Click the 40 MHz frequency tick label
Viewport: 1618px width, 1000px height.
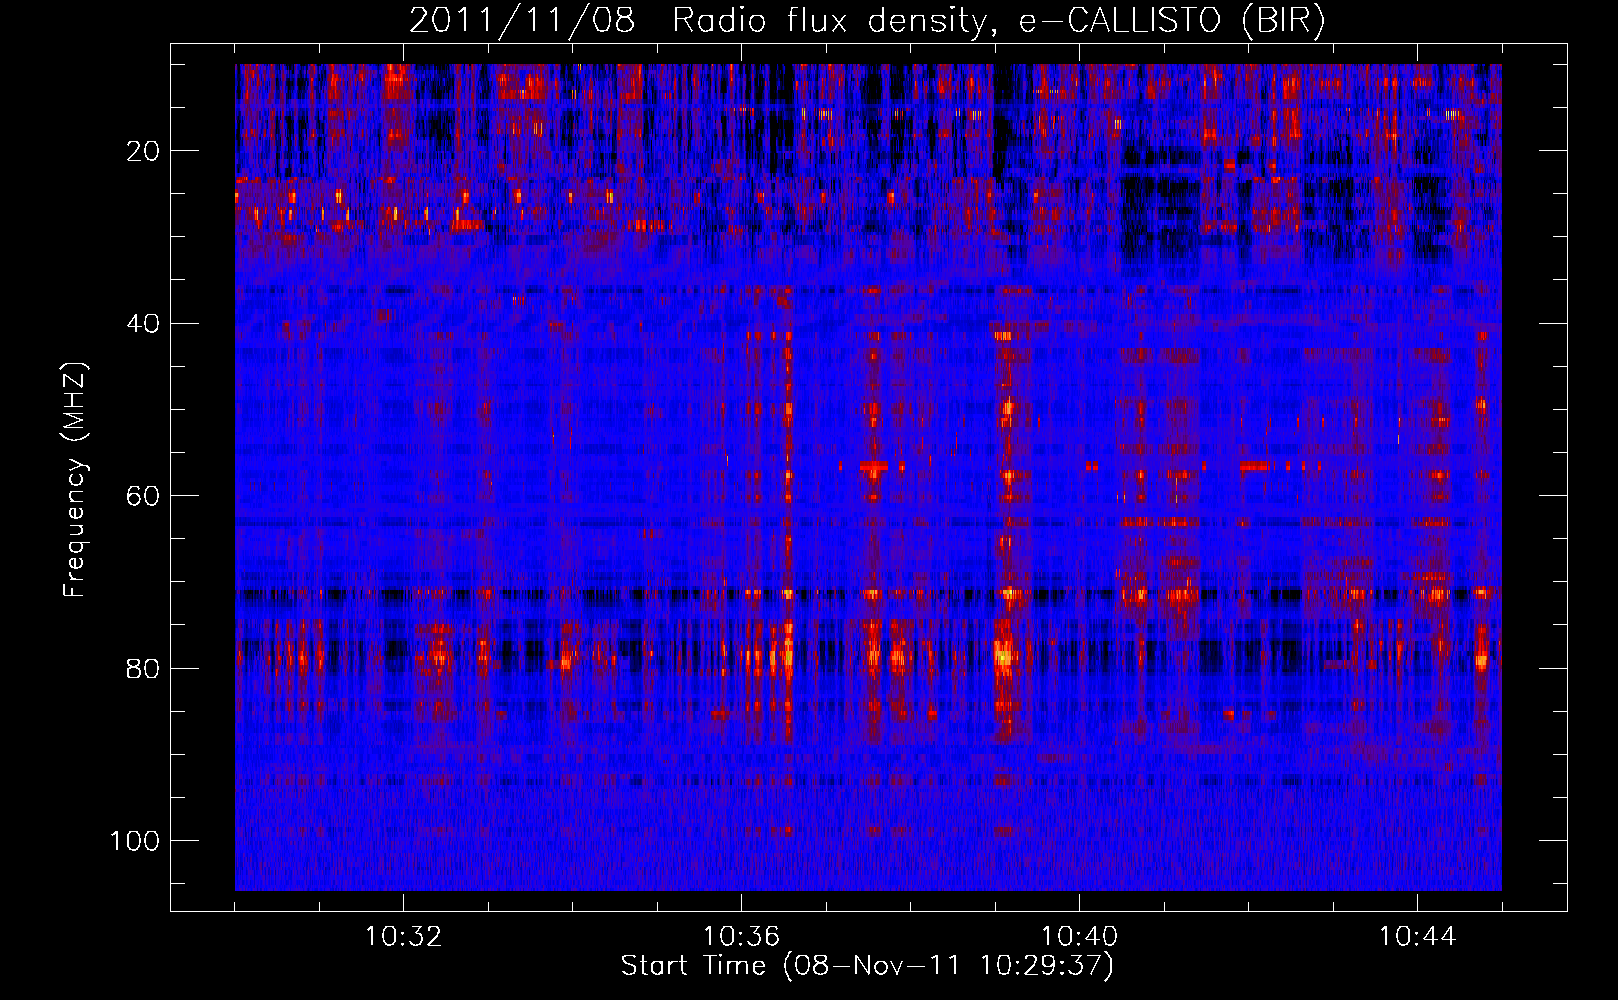click(143, 324)
